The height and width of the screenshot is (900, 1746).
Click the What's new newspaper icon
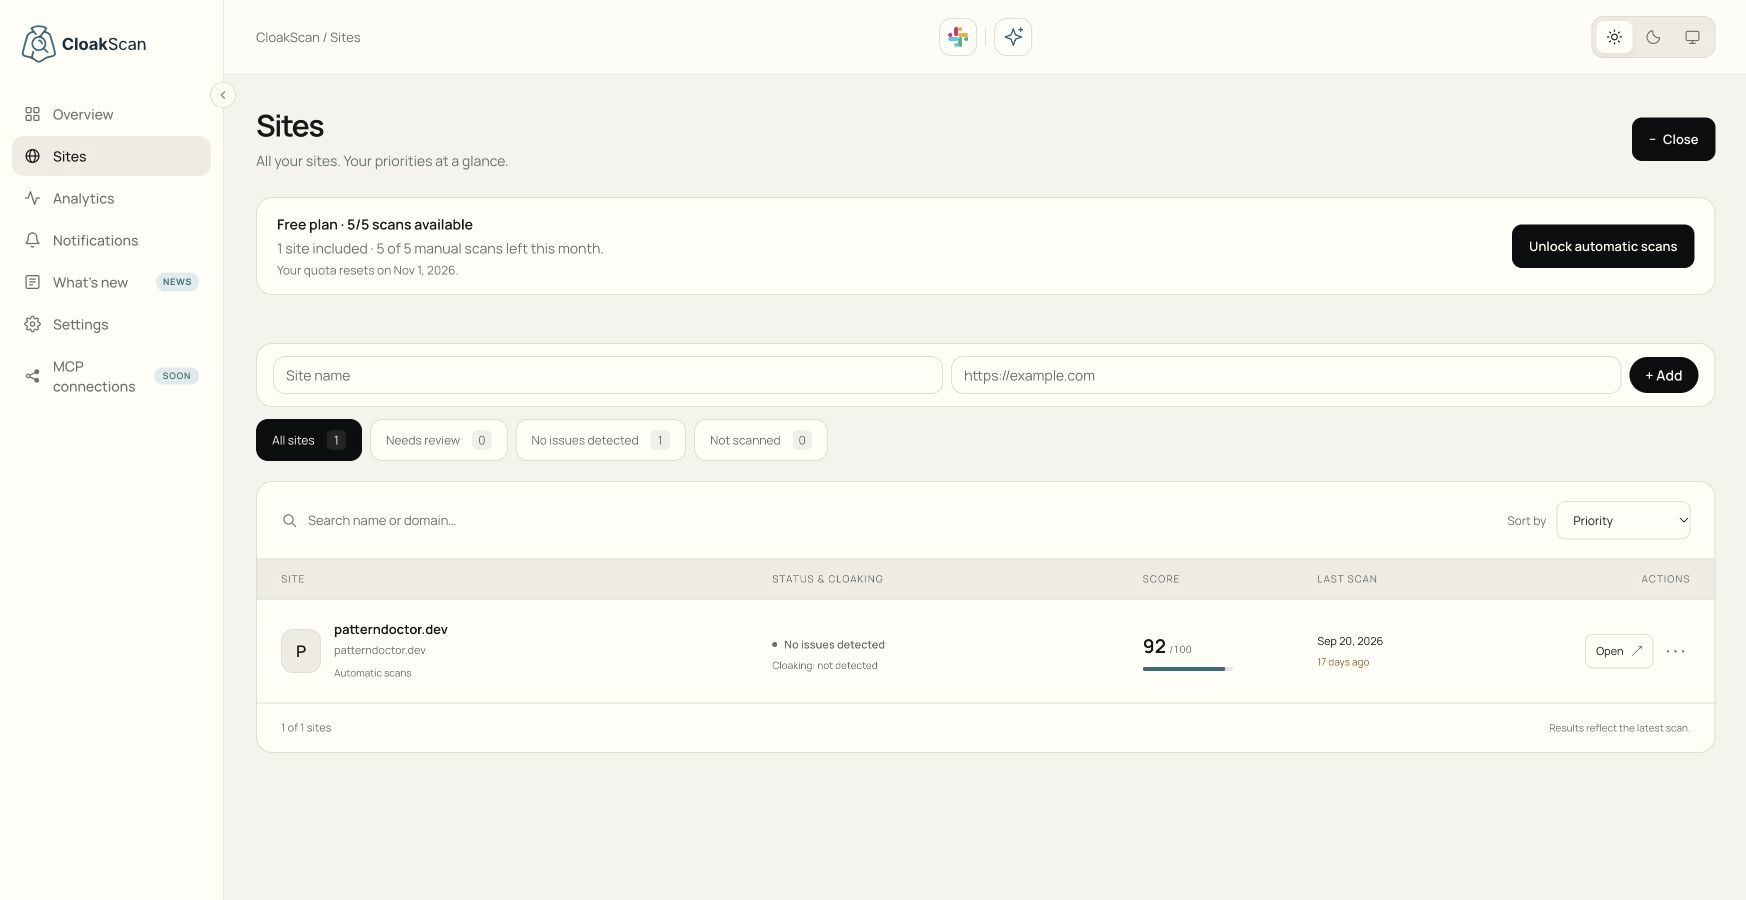tap(33, 282)
